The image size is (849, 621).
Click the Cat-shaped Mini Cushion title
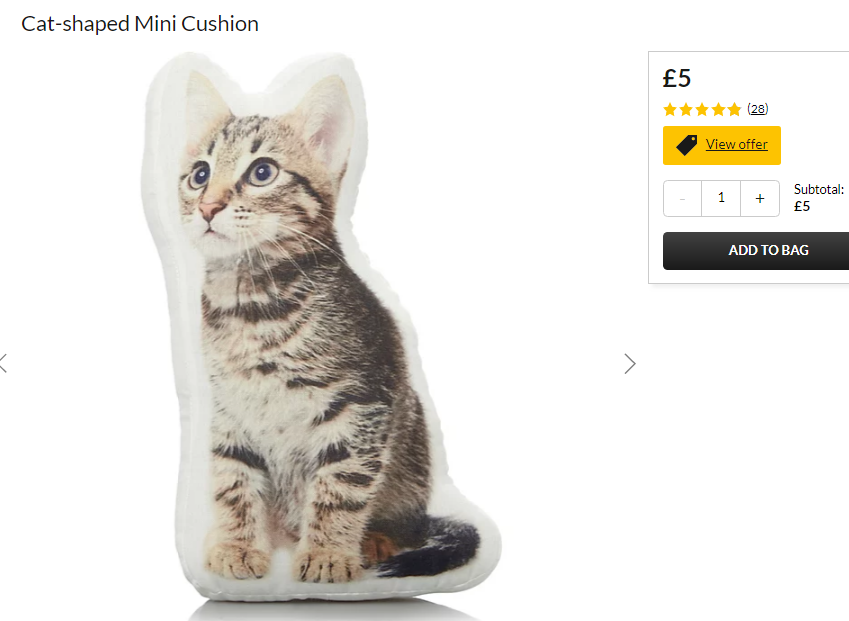coord(140,24)
